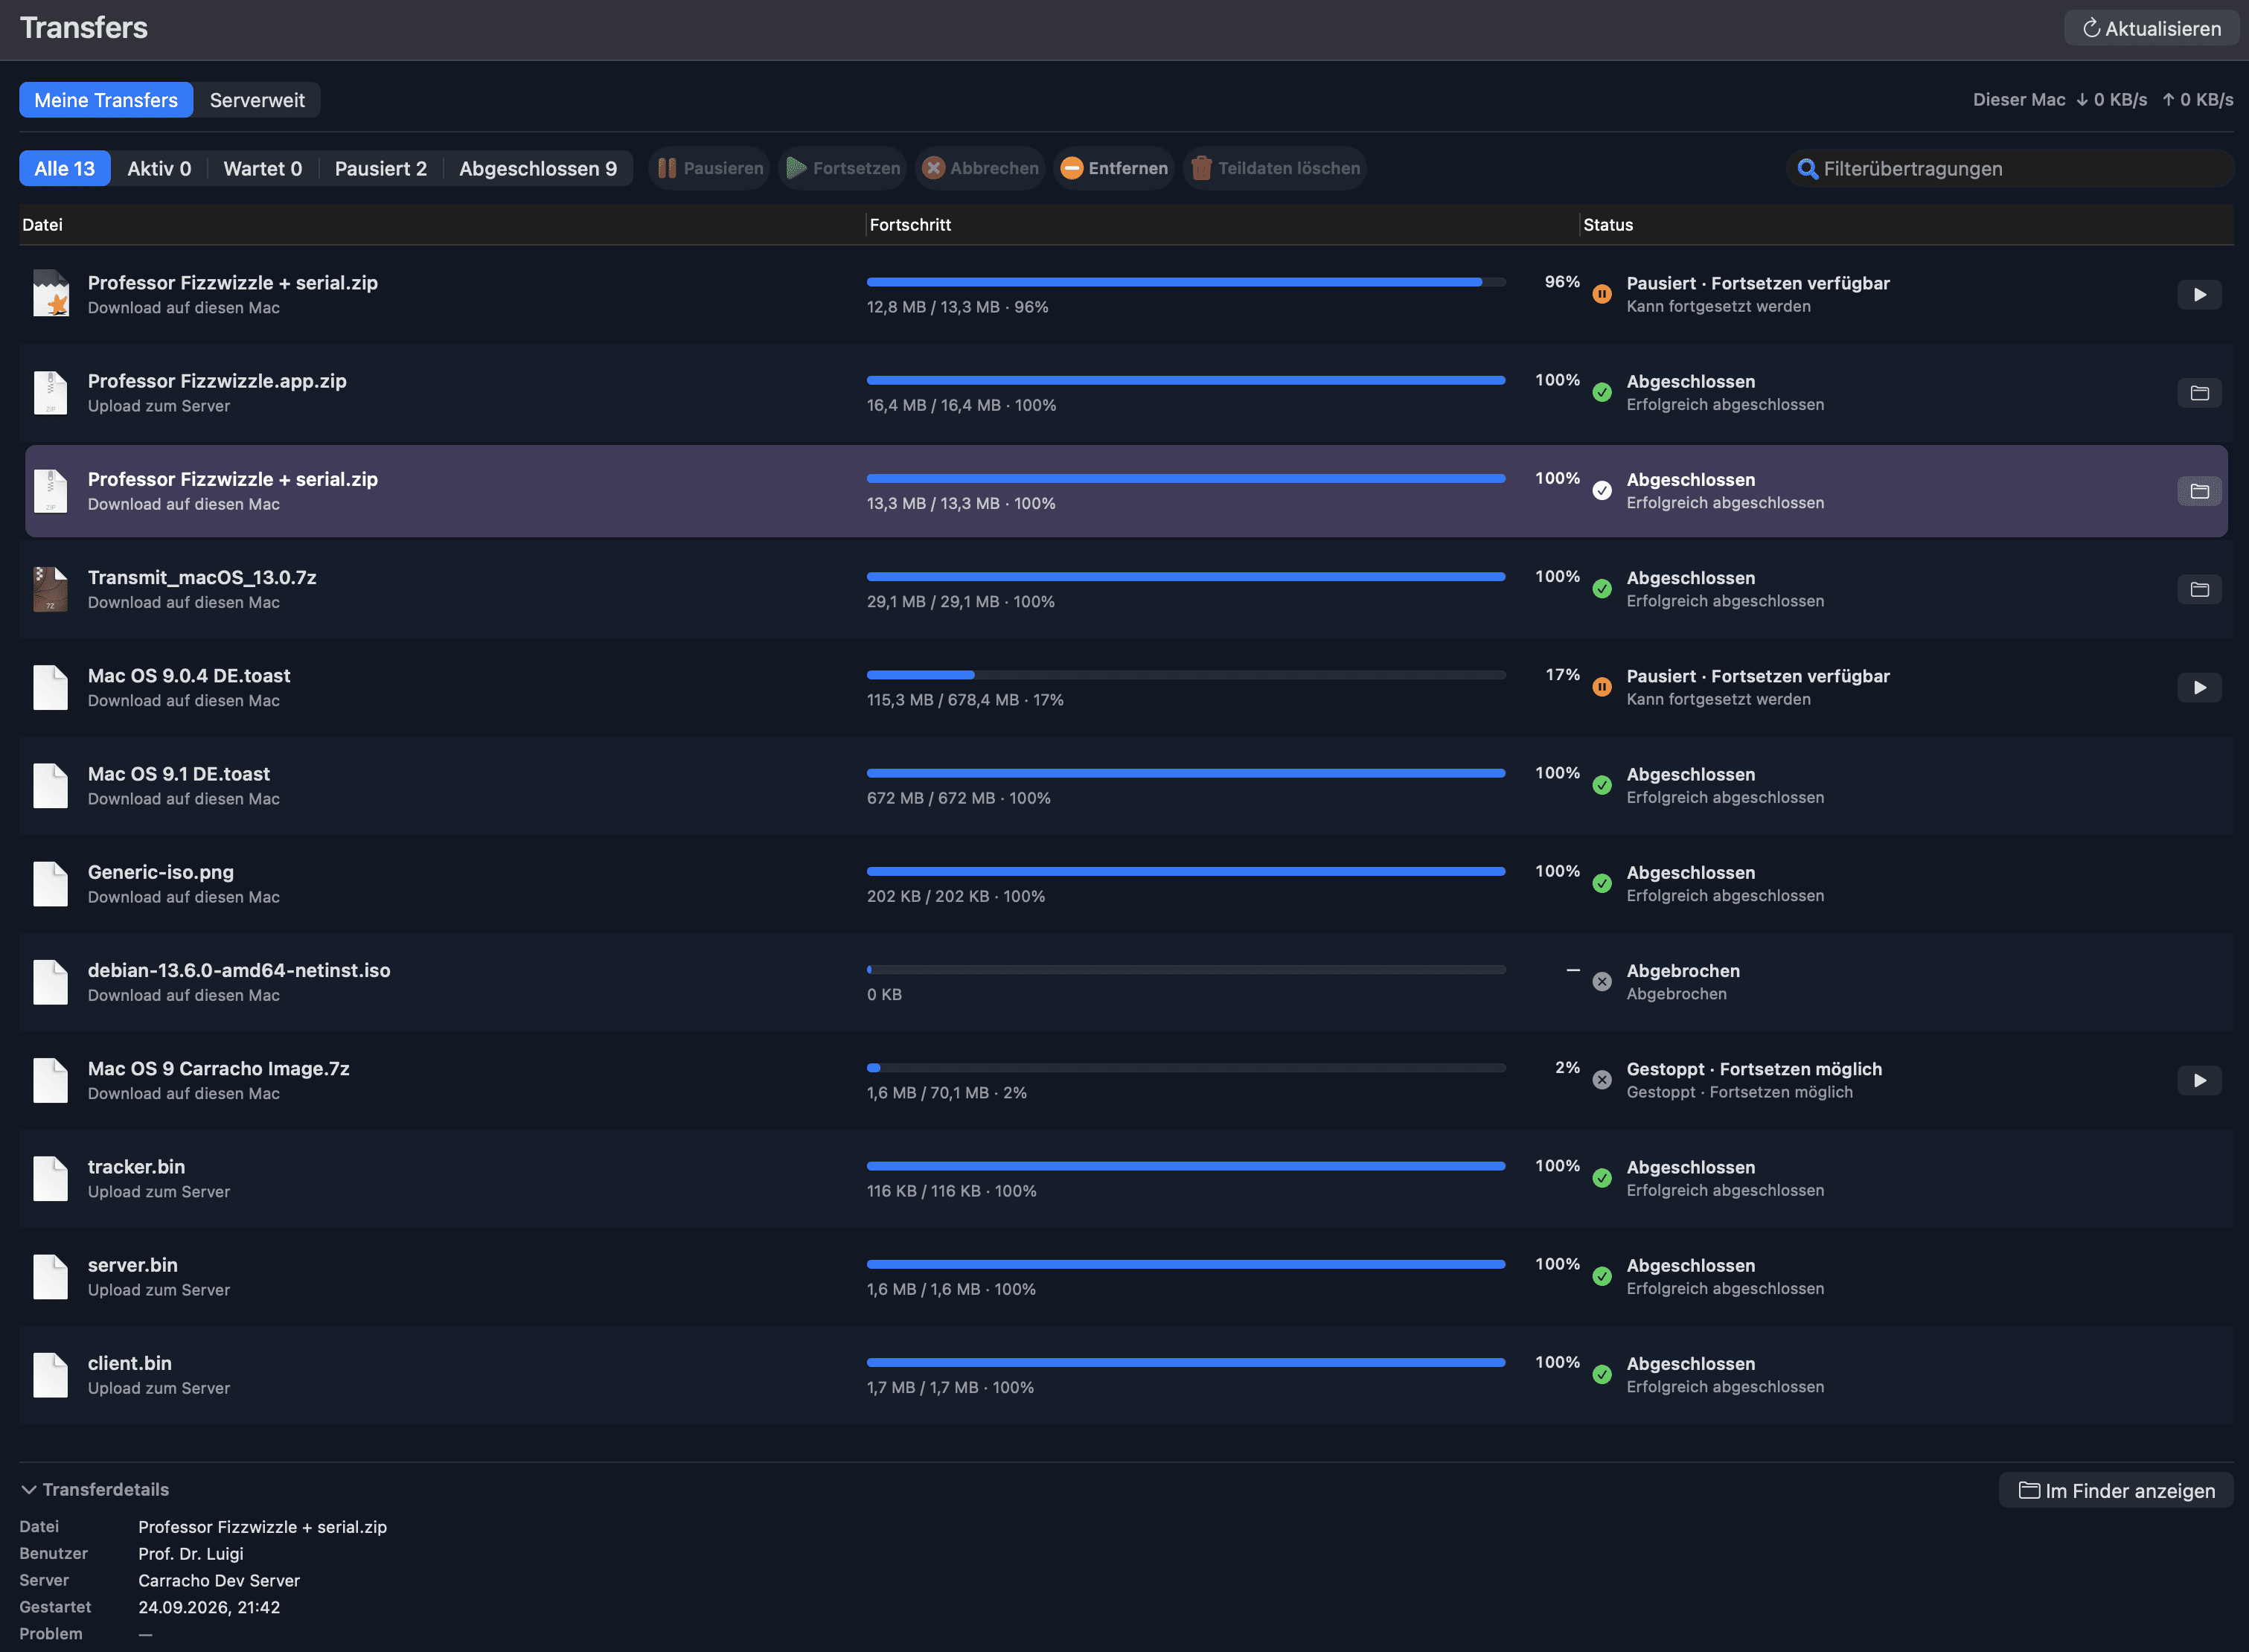Click the Pausieren toolbar button
Screen dimensions: 2249x1652
(710, 168)
